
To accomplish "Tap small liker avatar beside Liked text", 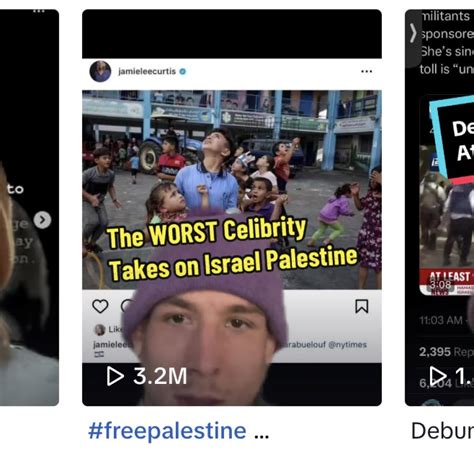I will pos(100,329).
